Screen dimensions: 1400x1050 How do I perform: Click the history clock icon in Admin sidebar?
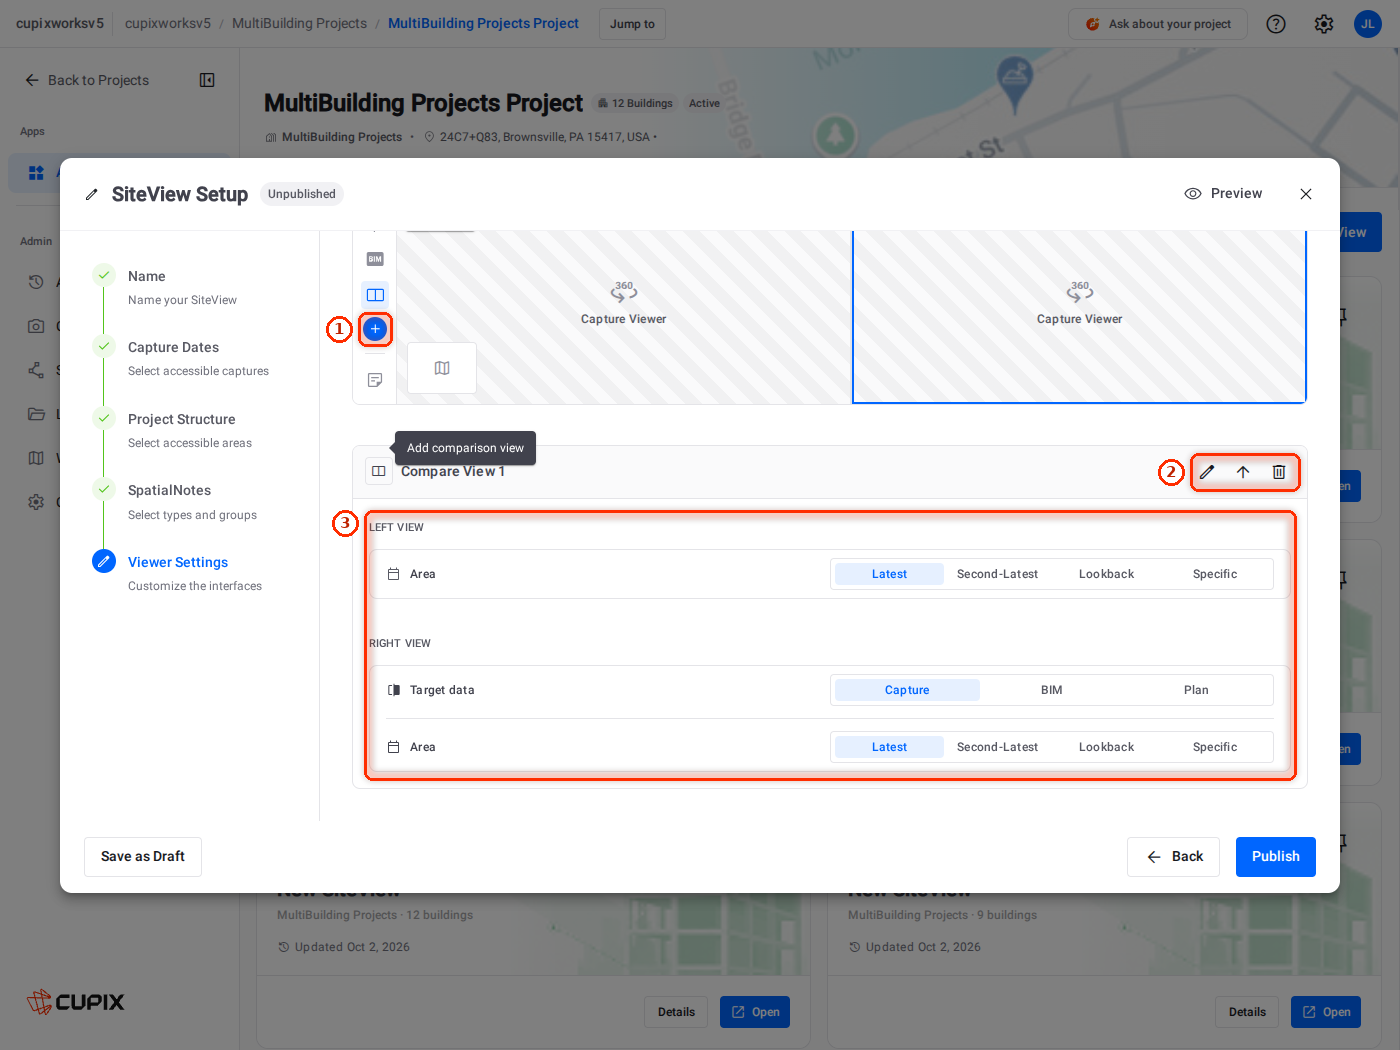pyautogui.click(x=36, y=282)
